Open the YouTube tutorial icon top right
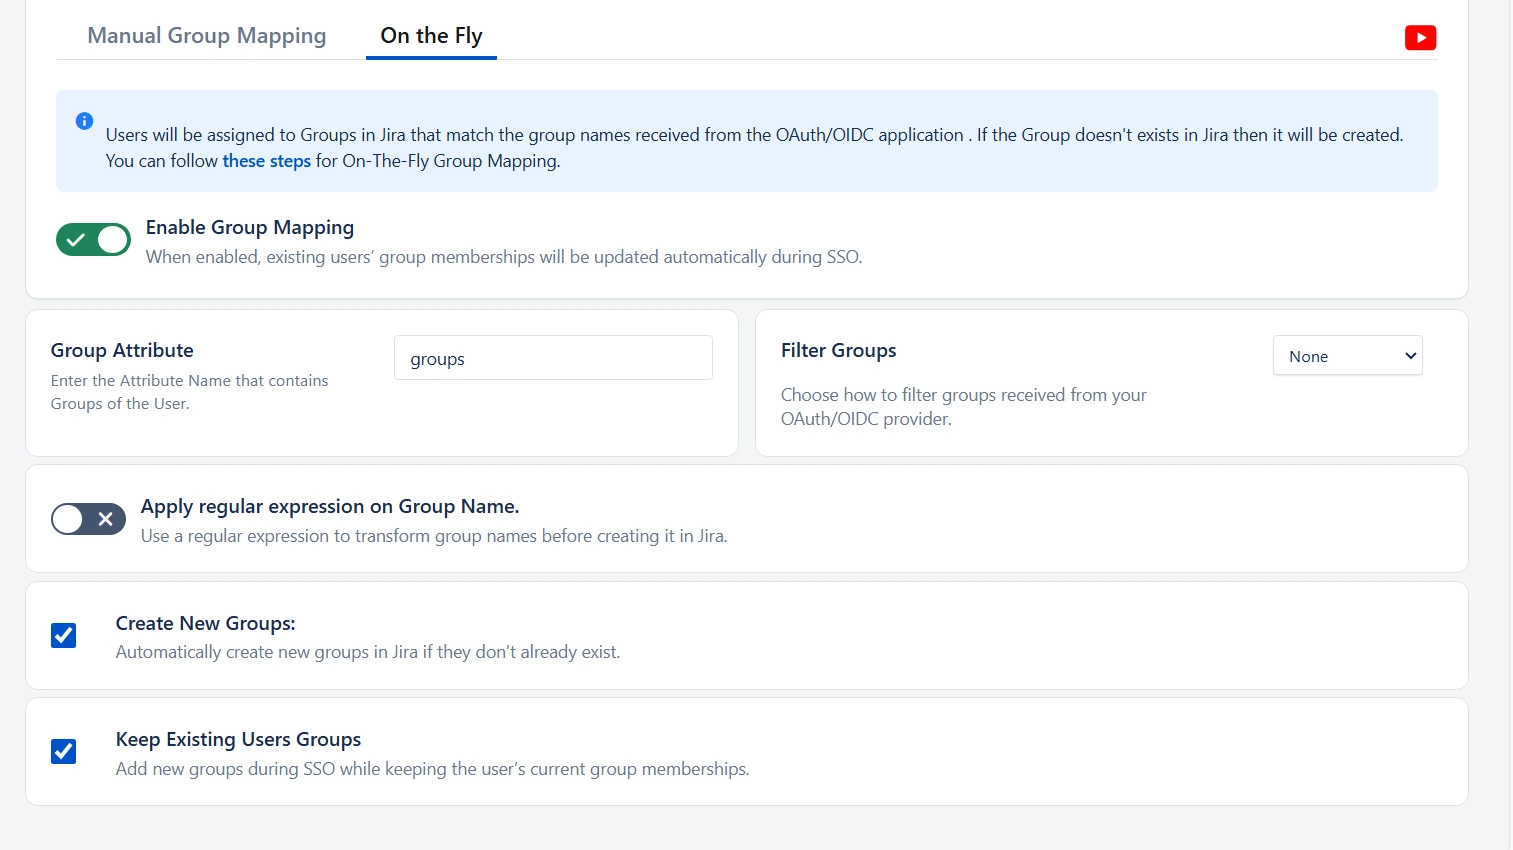The width and height of the screenshot is (1513, 850). (x=1419, y=38)
